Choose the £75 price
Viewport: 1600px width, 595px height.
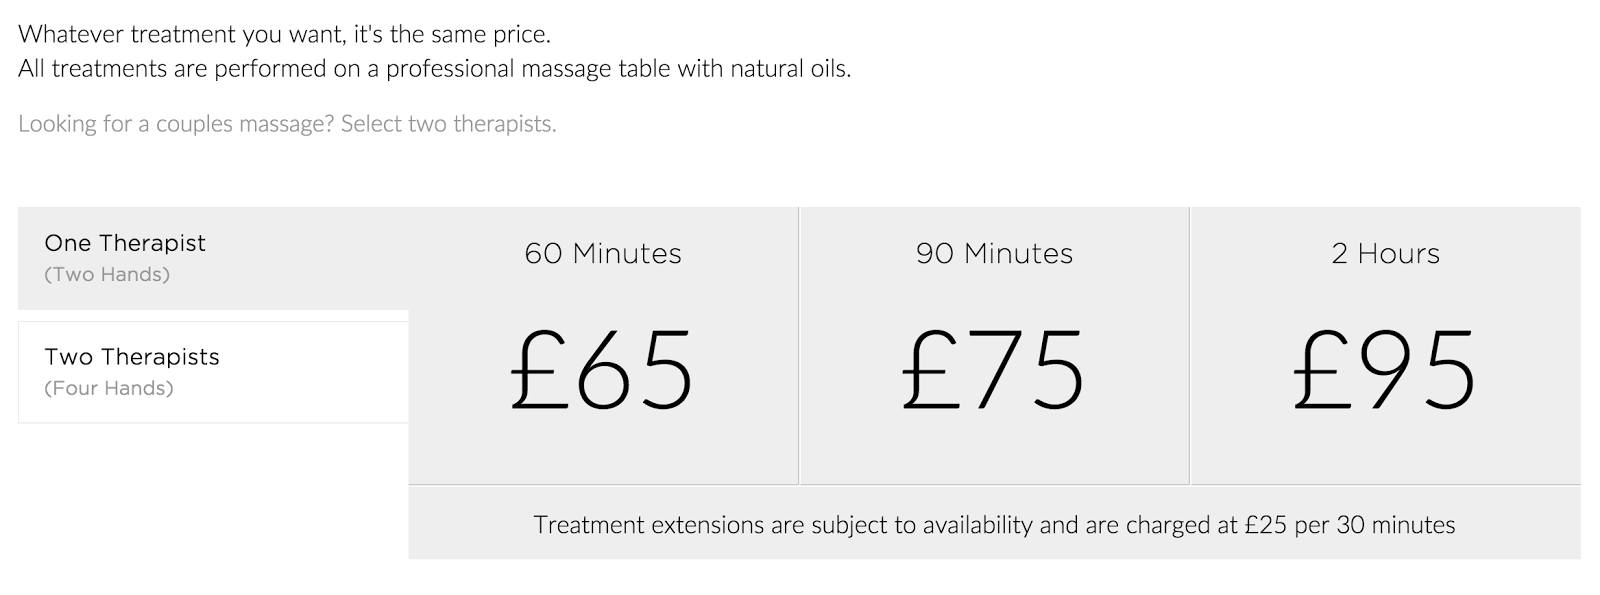pyautogui.click(x=993, y=370)
